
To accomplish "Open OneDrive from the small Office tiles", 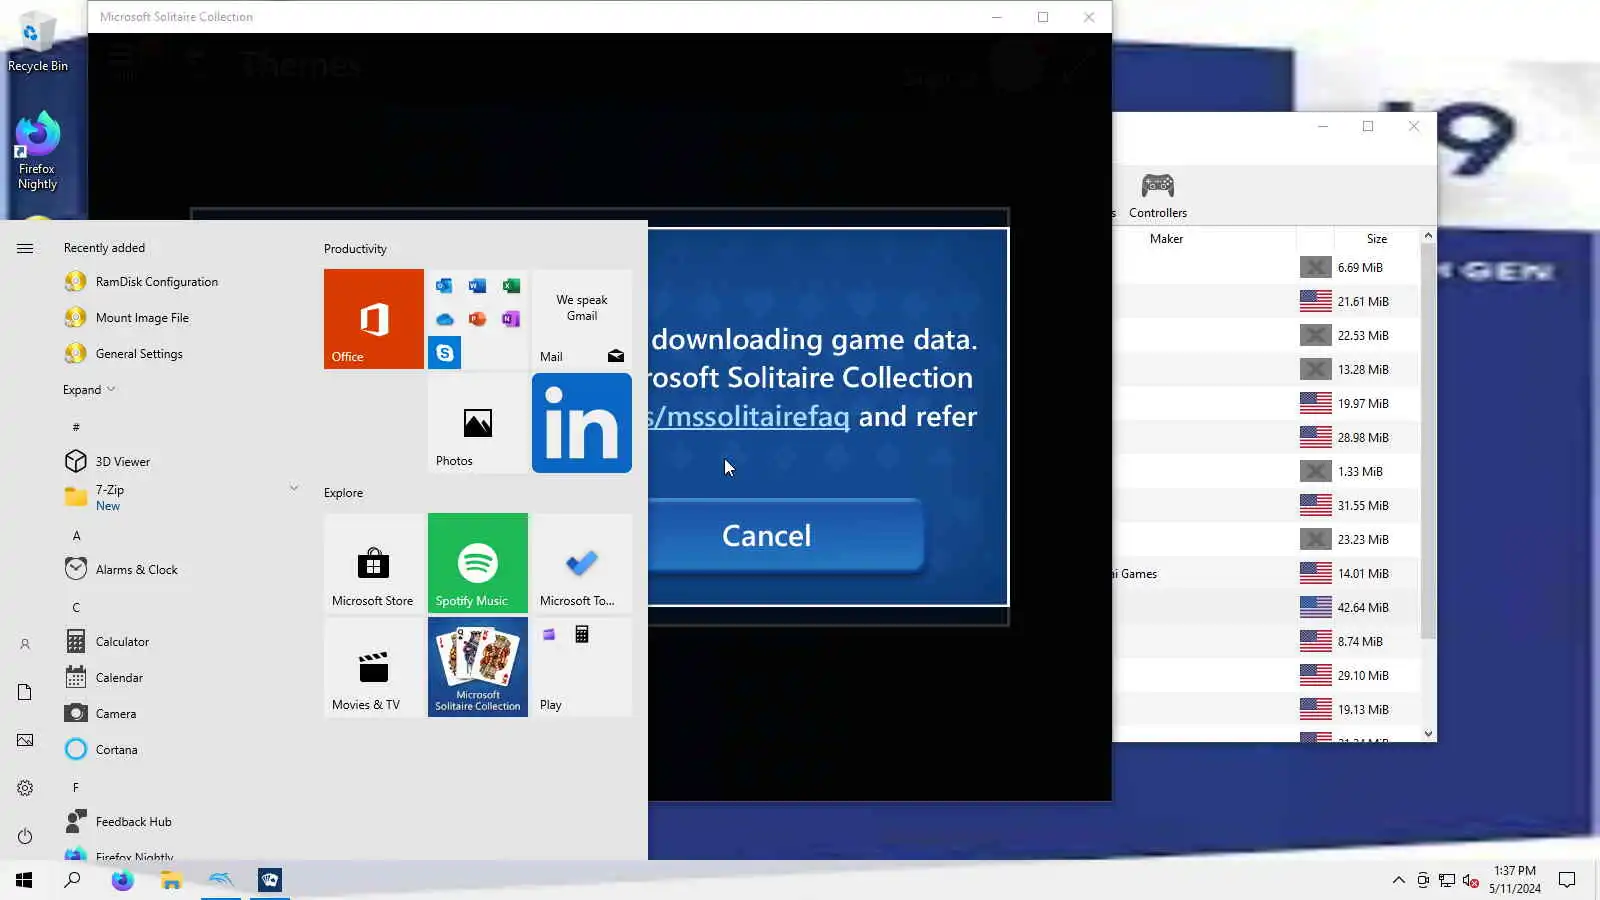I will pos(444,319).
